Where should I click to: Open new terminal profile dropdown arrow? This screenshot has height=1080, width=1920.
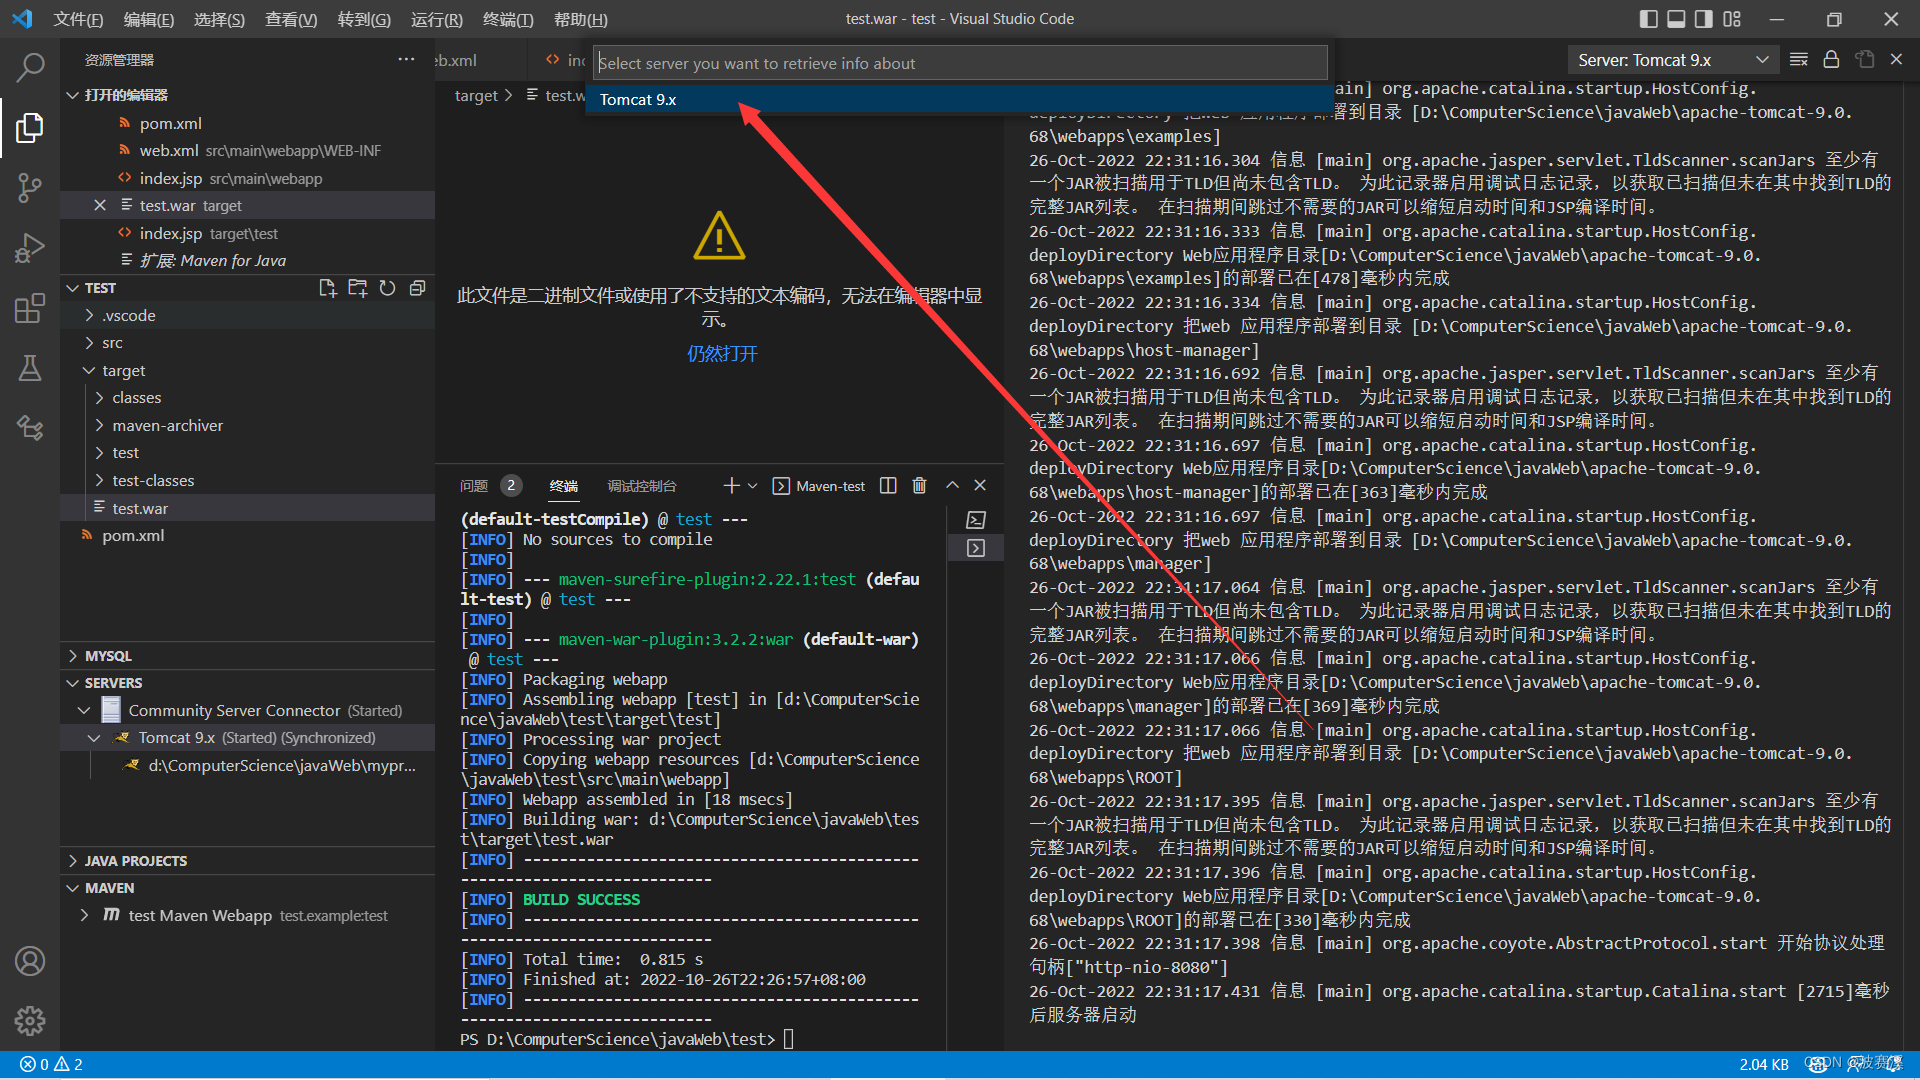[x=753, y=486]
